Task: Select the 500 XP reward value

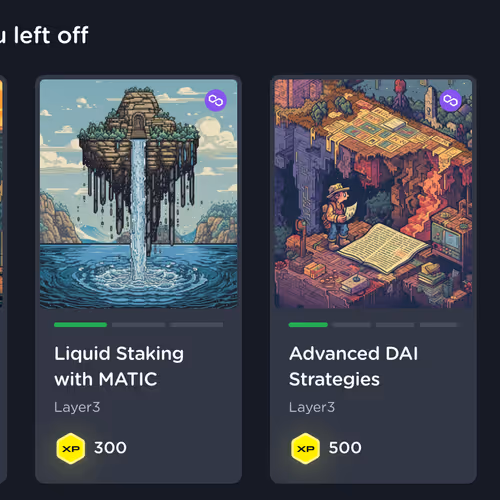Action: (x=345, y=448)
